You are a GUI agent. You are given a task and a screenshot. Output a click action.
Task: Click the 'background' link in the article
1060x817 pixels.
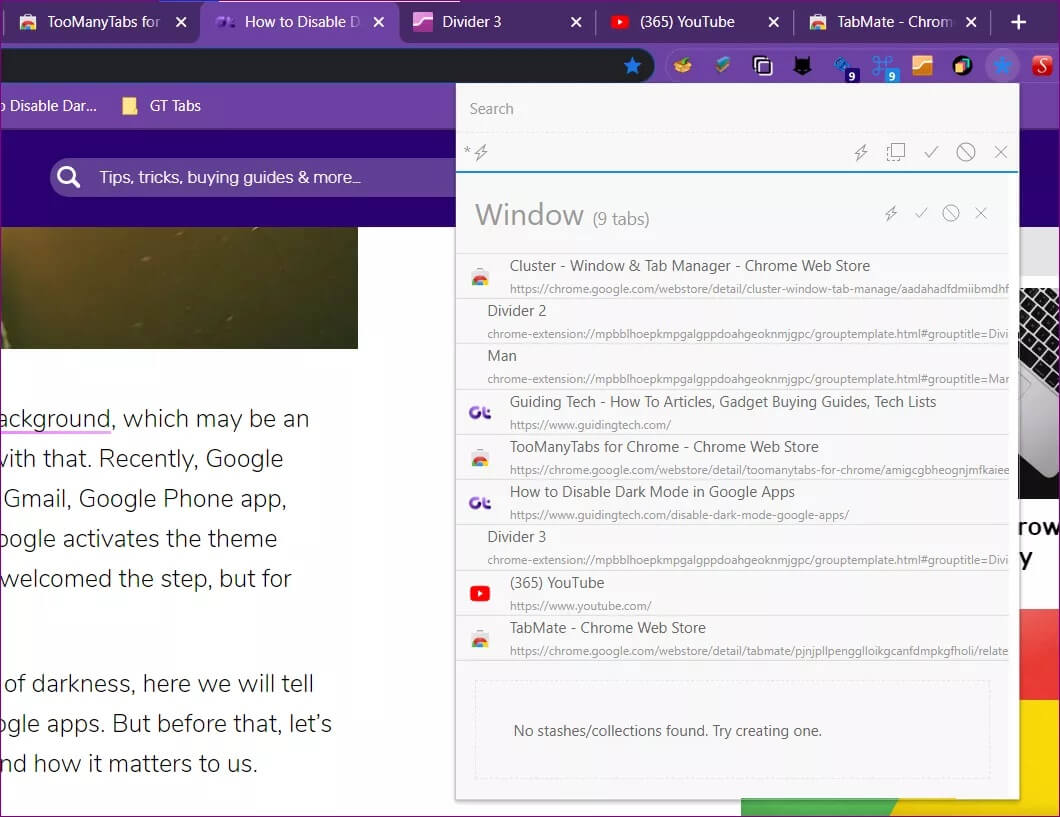55,419
